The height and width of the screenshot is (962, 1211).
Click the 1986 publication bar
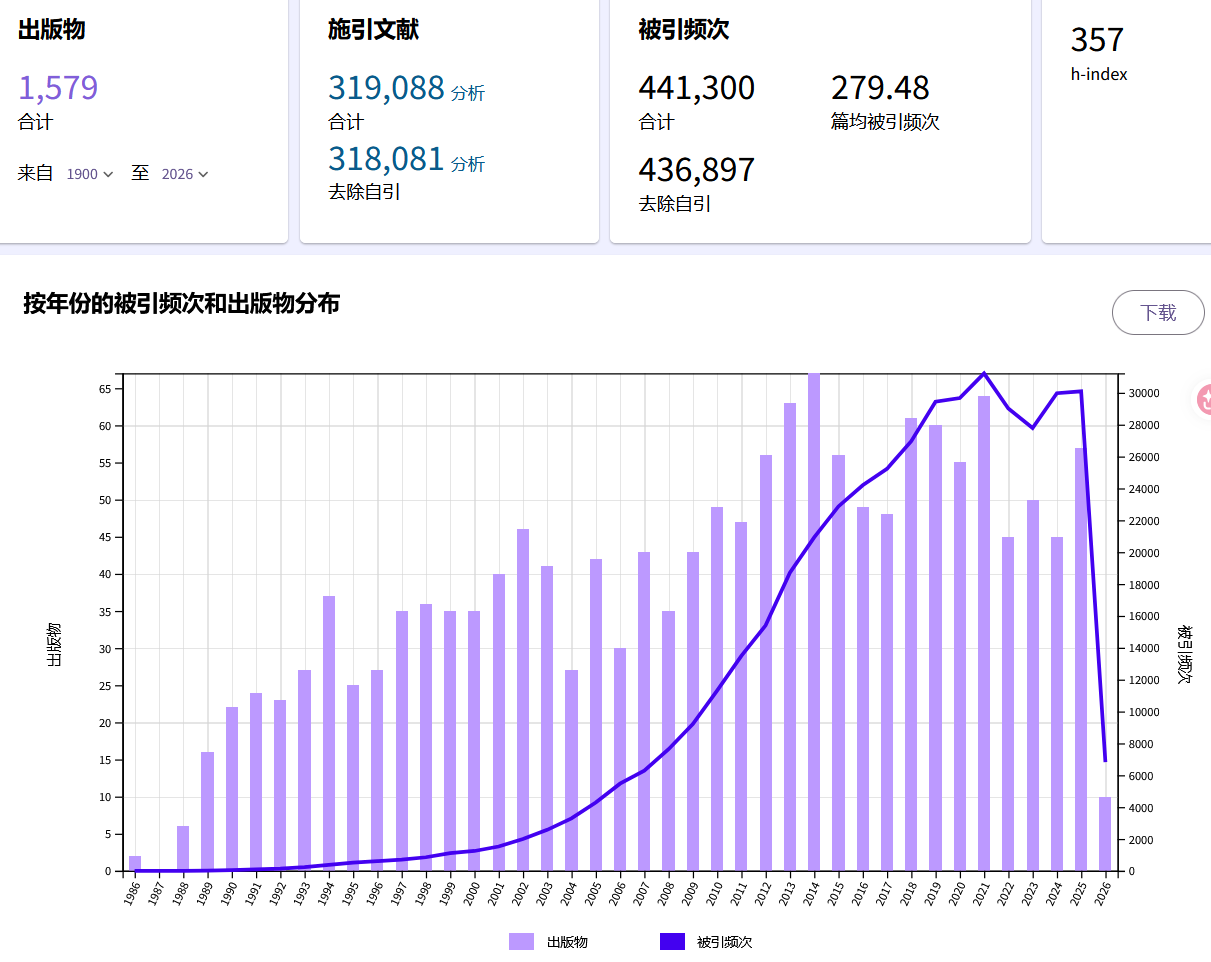[135, 863]
